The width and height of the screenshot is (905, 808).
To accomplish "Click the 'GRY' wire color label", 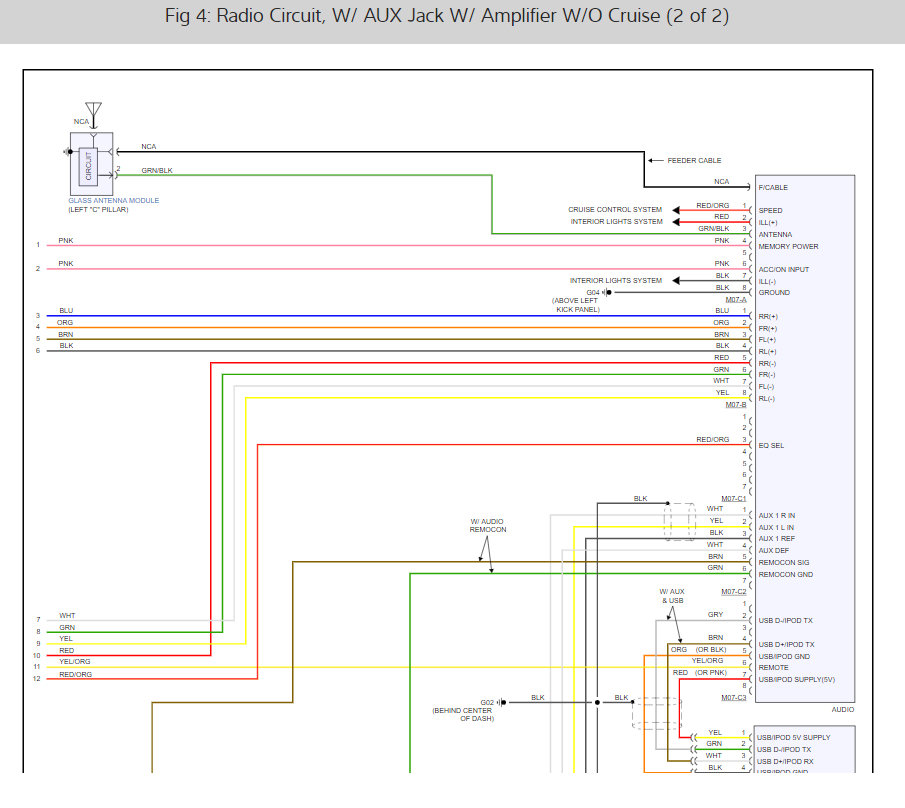I will coord(716,615).
